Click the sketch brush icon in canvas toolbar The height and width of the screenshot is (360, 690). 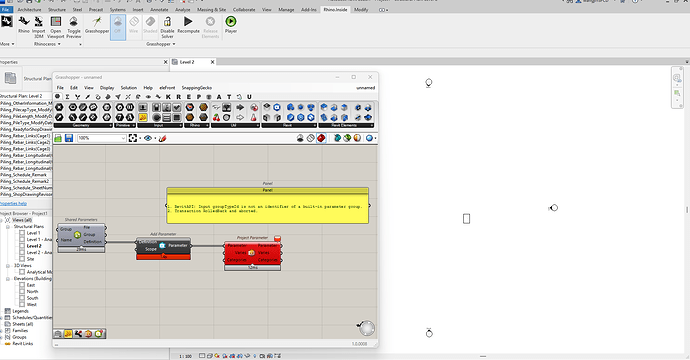[162, 138]
